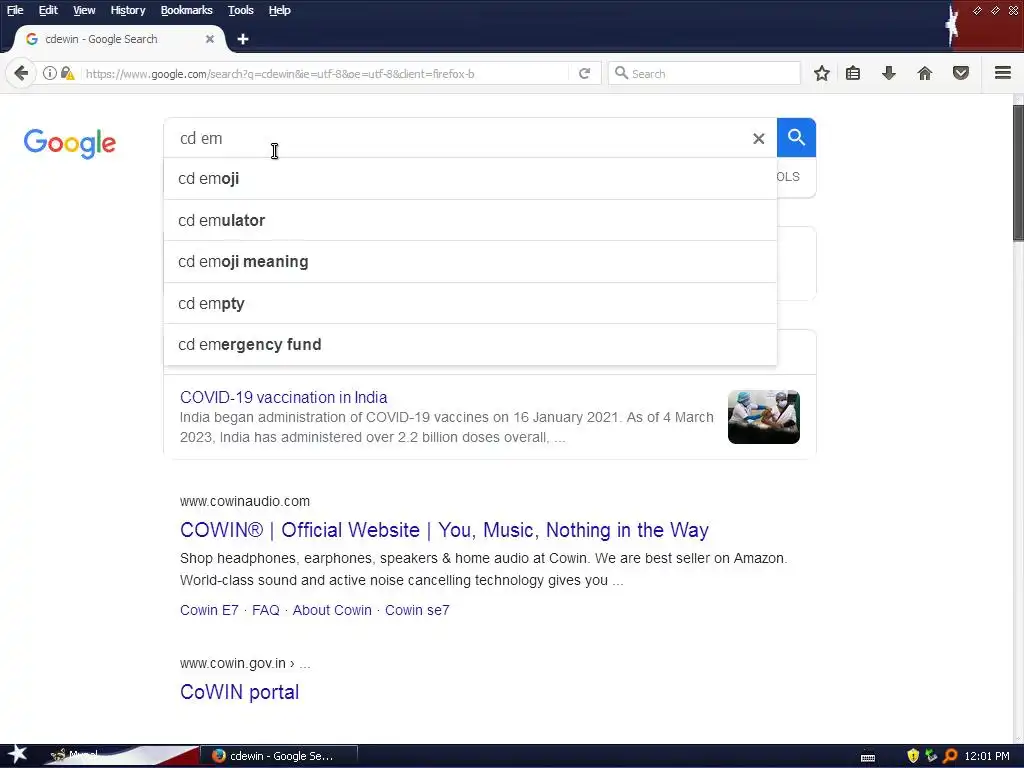This screenshot has width=1024, height=768.
Task: Focus the Firefox toolbar Search field
Action: tap(704, 73)
